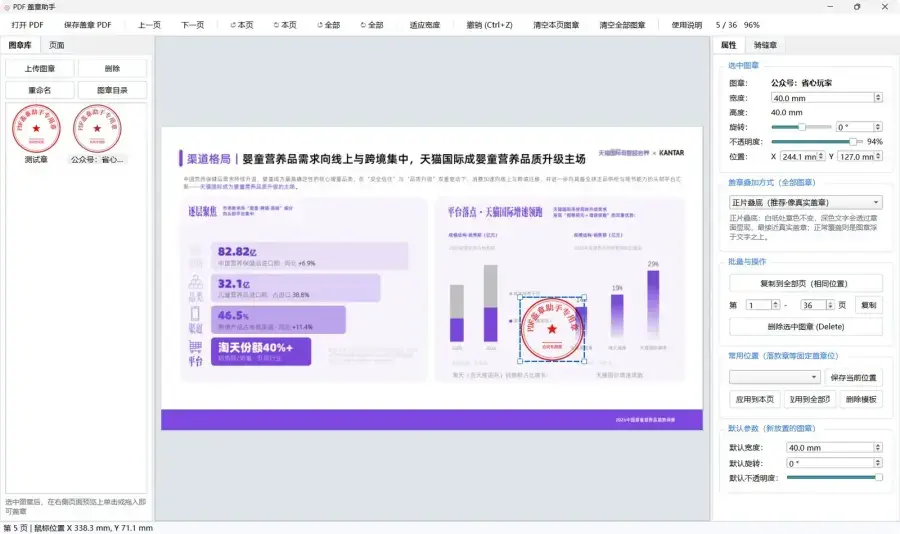Click the X position spinner arrows
The image size is (900, 534).
(821, 156)
